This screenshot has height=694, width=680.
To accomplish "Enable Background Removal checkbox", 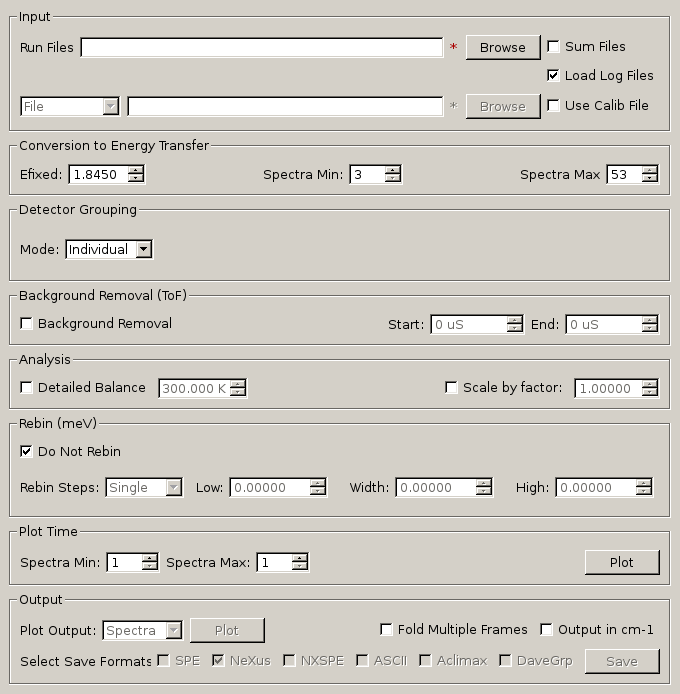I will click(27, 324).
